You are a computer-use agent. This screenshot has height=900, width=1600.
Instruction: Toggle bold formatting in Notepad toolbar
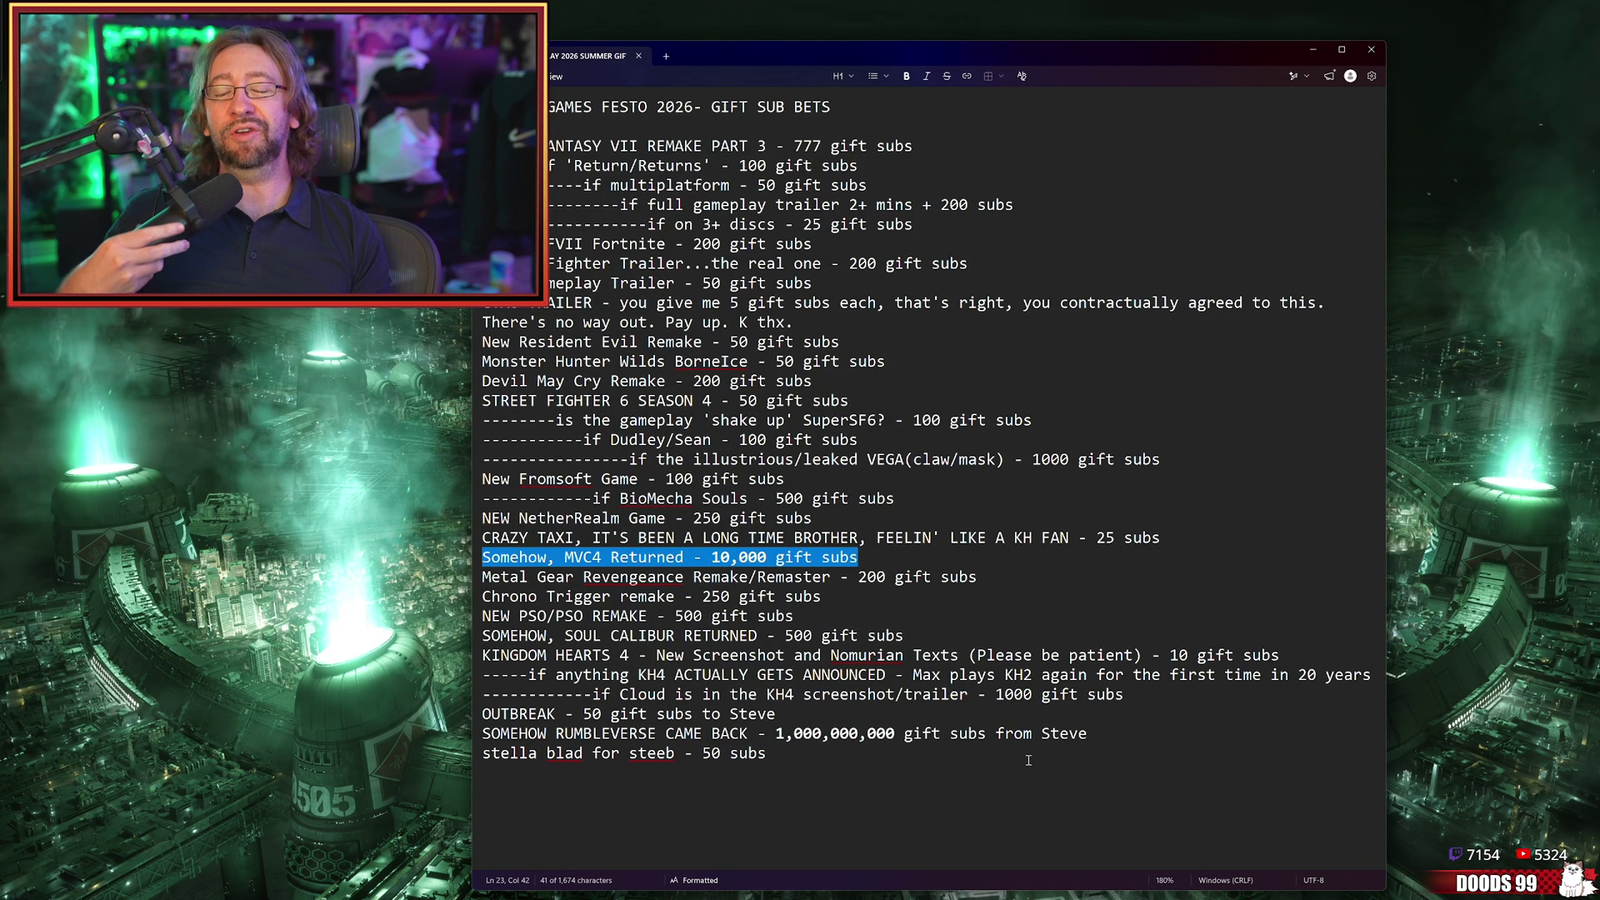[x=907, y=76]
